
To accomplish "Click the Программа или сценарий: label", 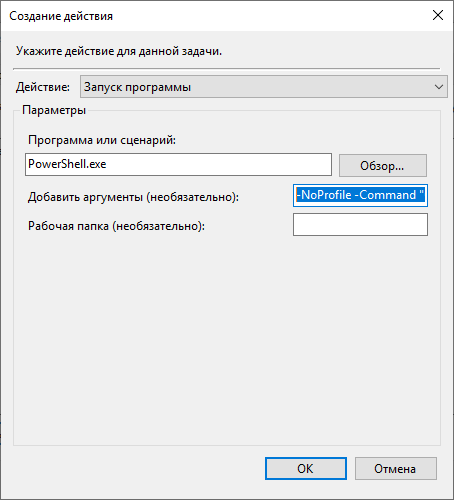I will tap(102, 140).
